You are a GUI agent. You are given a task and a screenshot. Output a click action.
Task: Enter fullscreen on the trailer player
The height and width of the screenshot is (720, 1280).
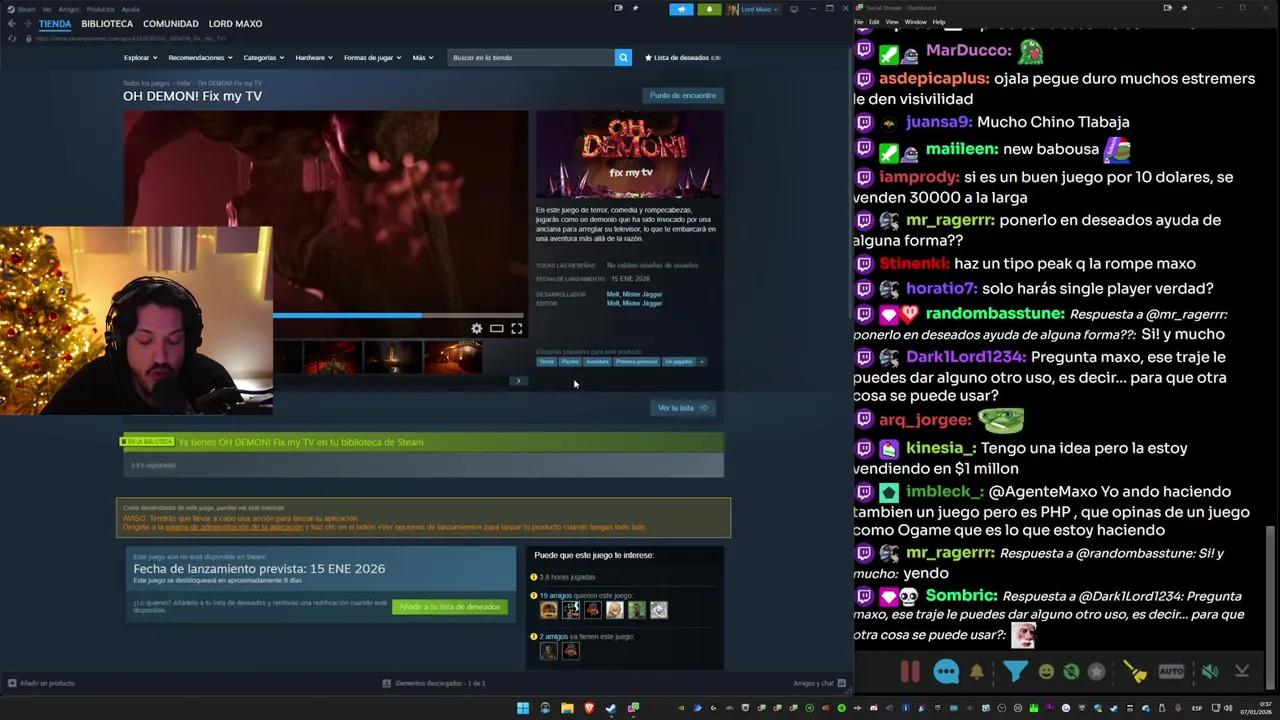(x=517, y=329)
